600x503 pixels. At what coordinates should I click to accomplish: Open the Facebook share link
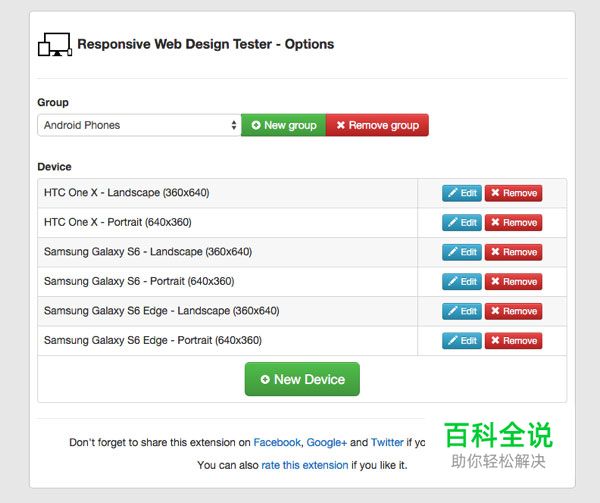(277, 443)
